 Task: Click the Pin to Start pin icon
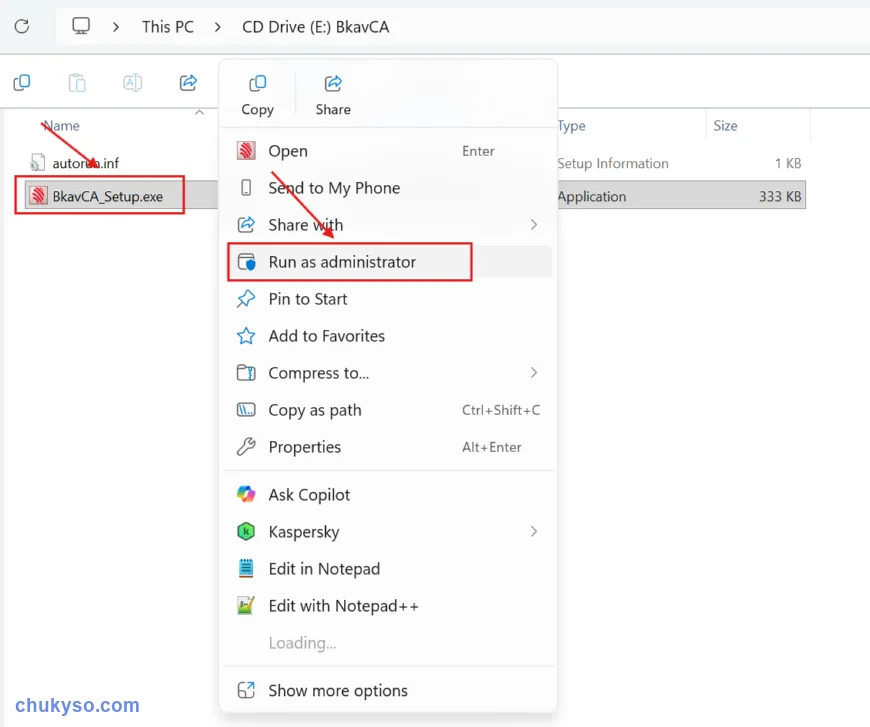[246, 299]
